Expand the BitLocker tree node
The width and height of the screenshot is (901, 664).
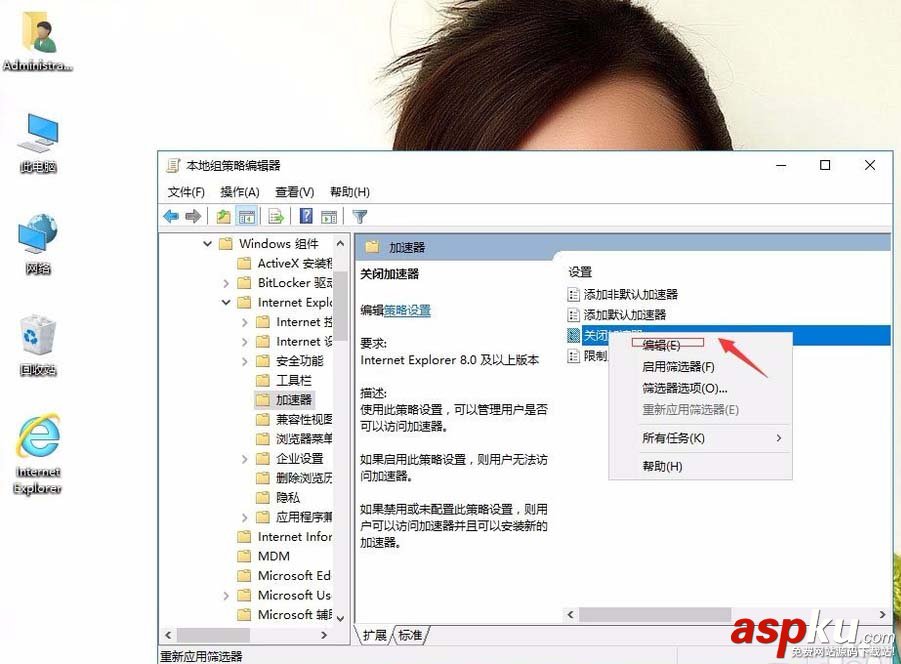click(x=226, y=283)
